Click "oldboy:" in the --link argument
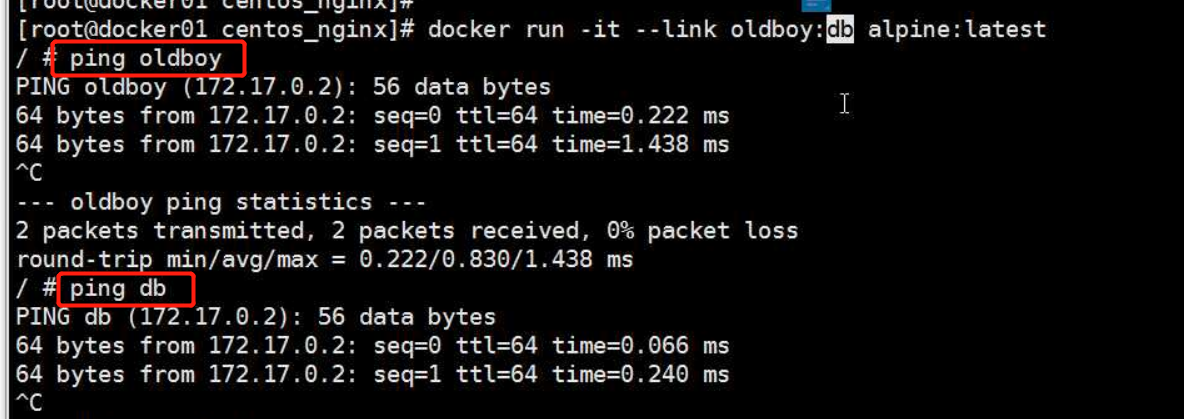1184x419 pixels. click(778, 30)
